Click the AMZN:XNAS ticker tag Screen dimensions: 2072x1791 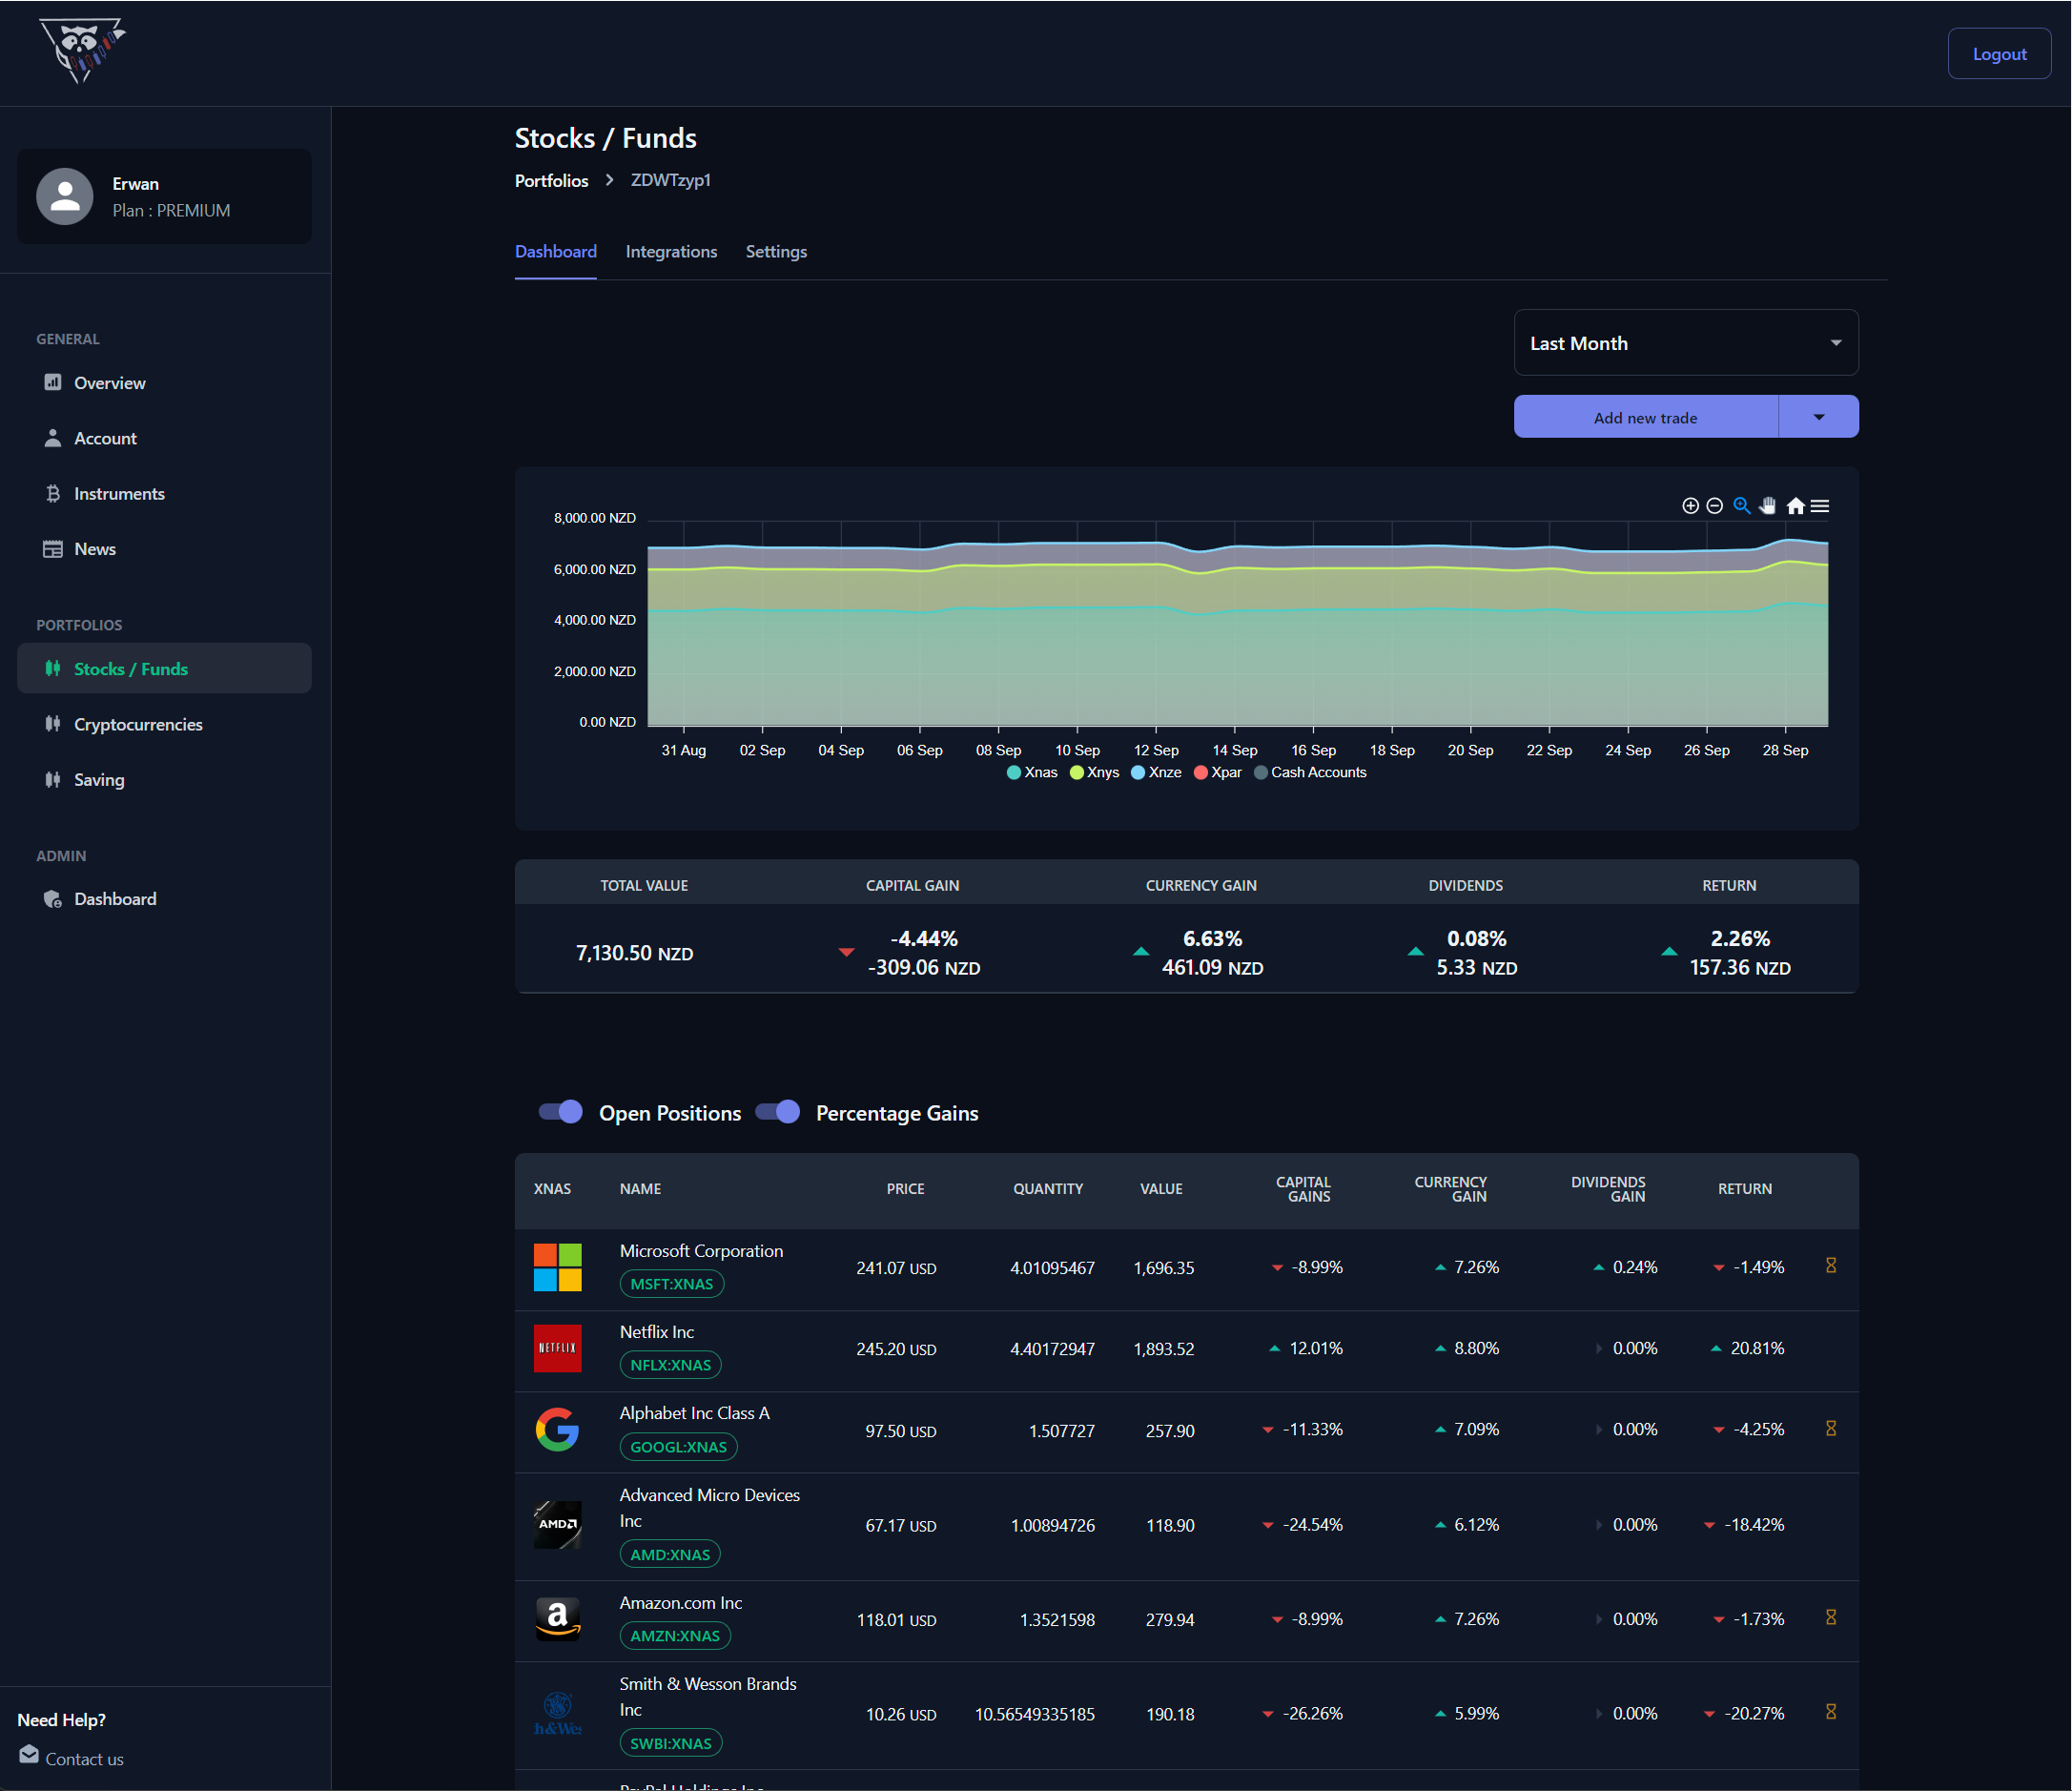pyautogui.click(x=675, y=1636)
